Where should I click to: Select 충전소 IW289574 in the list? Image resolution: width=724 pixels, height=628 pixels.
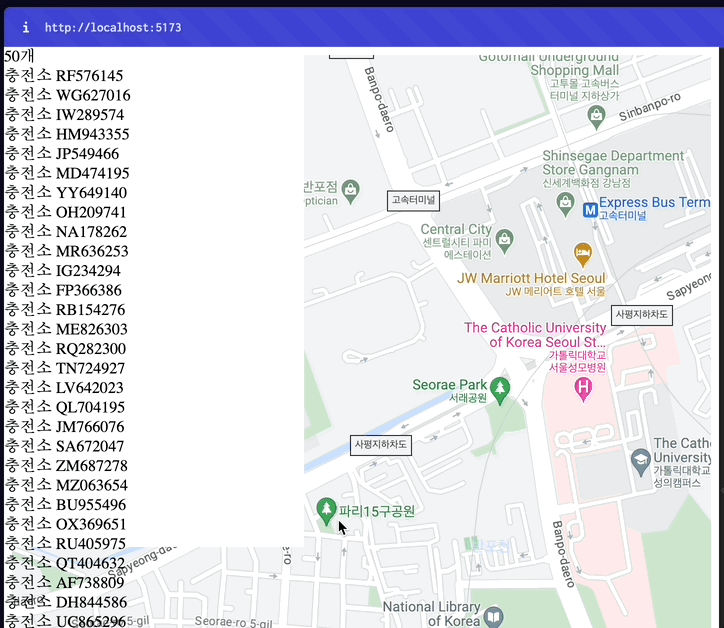click(65, 114)
